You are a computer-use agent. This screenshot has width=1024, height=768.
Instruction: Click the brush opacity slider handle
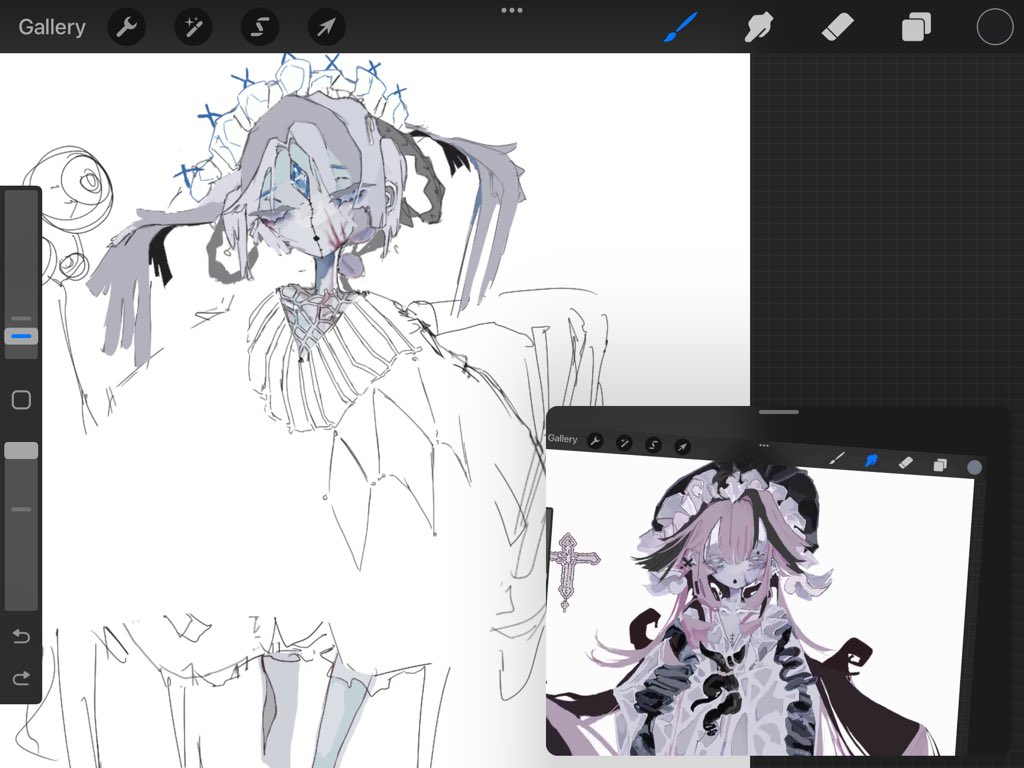tap(22, 451)
